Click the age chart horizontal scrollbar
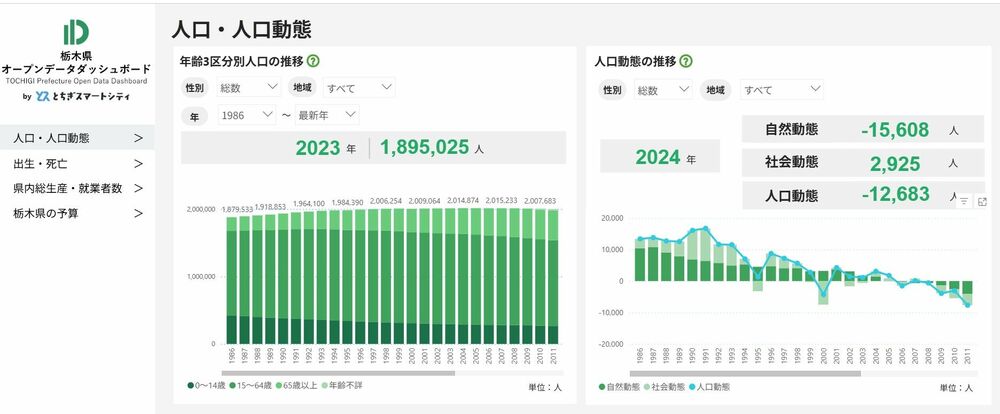 click(320, 372)
